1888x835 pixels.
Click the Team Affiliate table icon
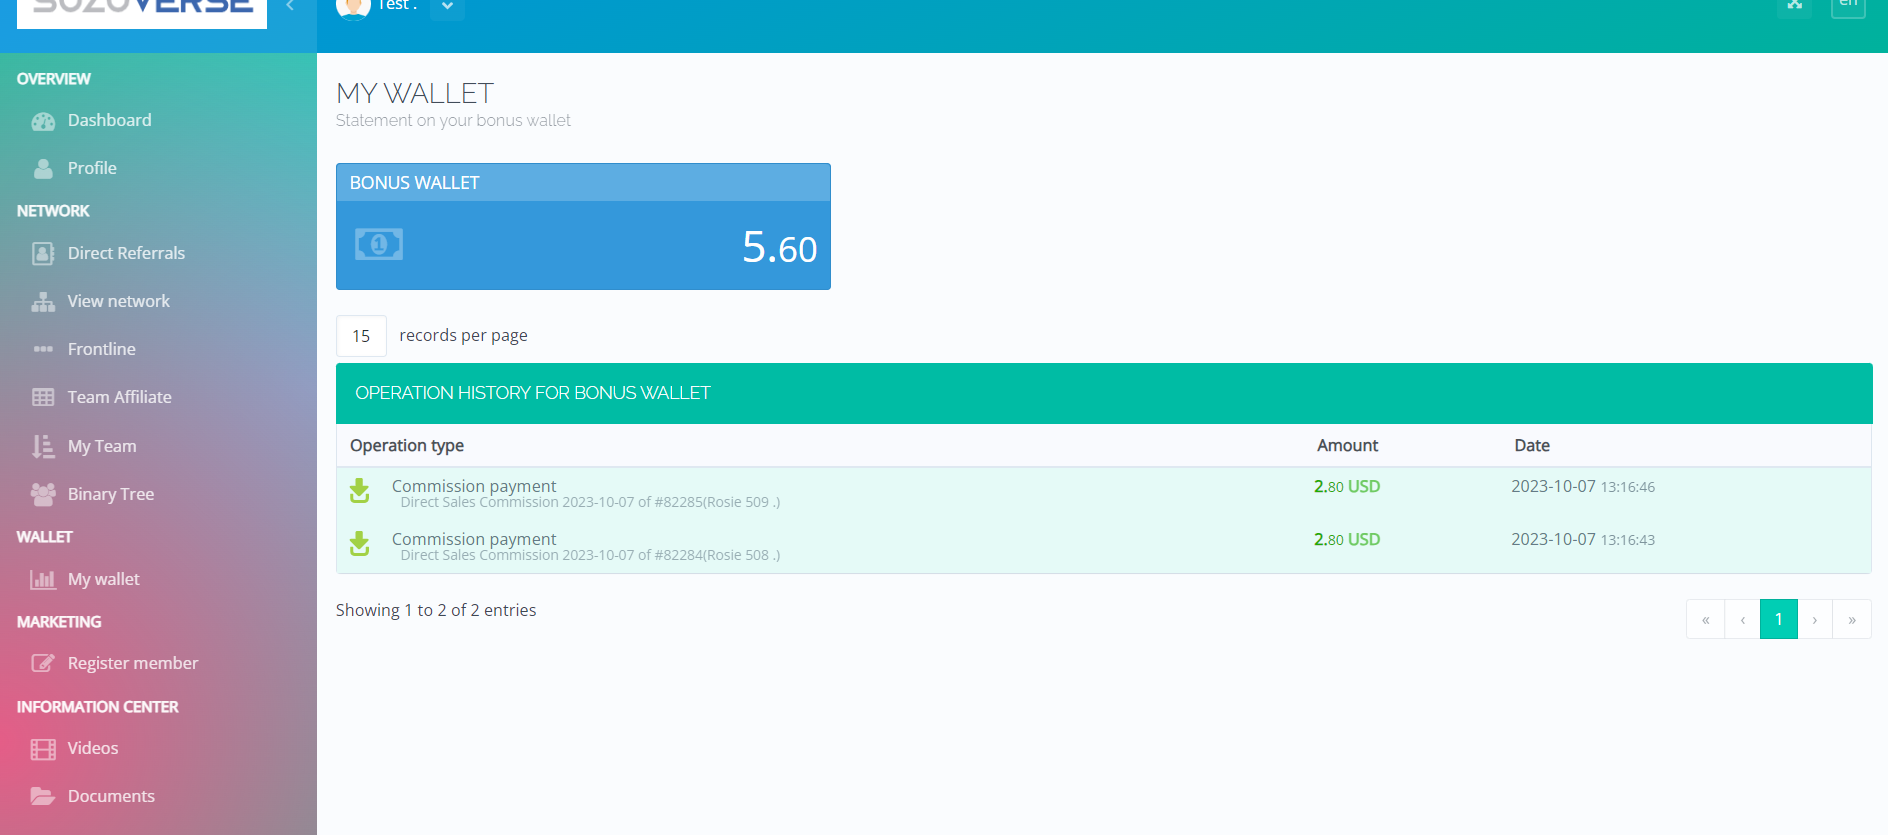pos(43,398)
